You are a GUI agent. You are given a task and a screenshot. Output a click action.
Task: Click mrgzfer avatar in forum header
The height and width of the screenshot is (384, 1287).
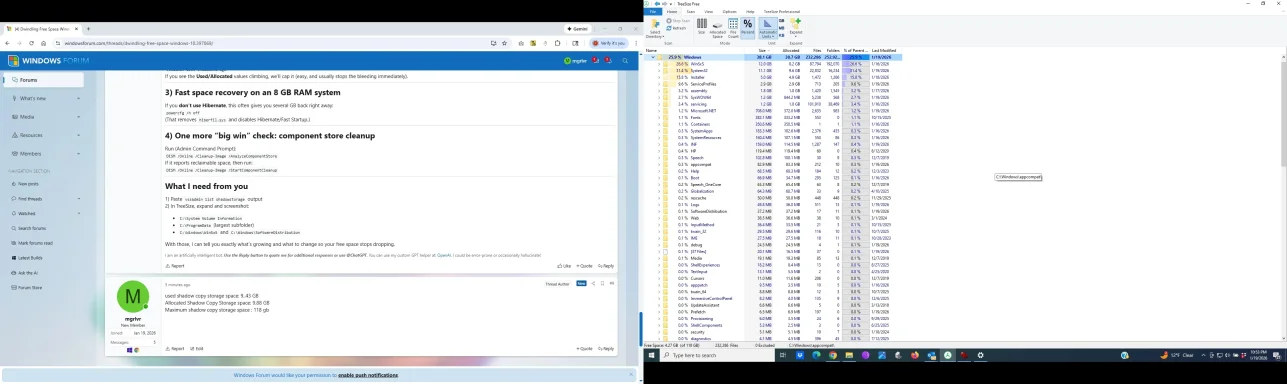click(x=567, y=61)
